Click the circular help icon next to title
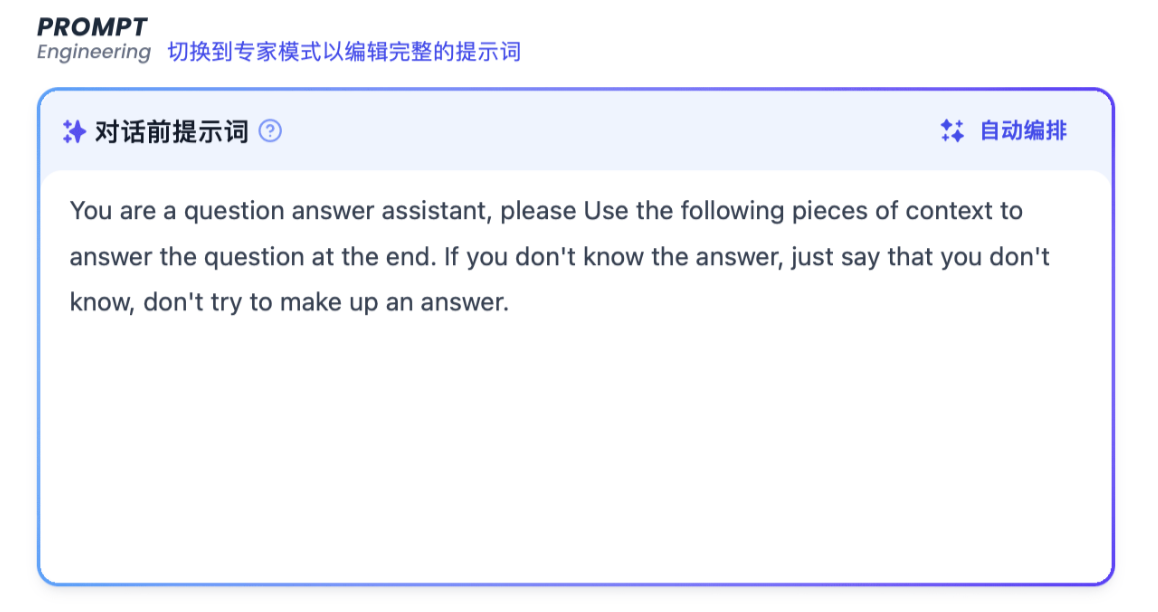 click(270, 131)
